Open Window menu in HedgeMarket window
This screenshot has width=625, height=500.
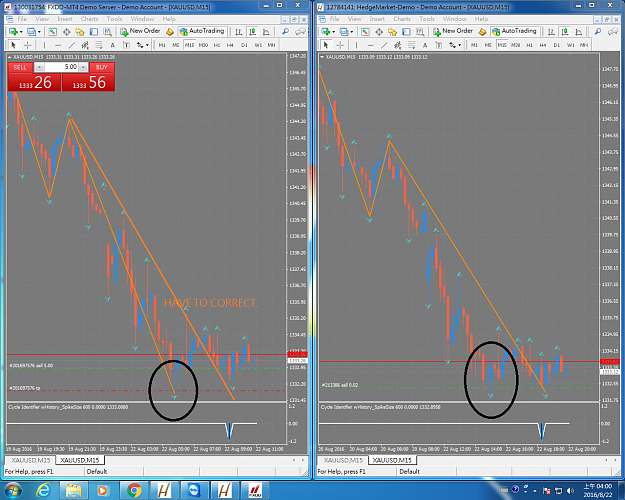pos(455,19)
